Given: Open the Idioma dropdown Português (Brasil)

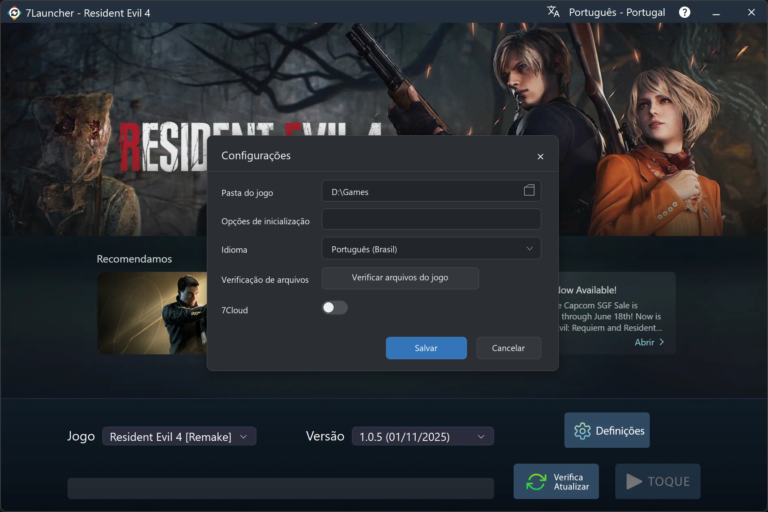Looking at the screenshot, I should (x=431, y=248).
